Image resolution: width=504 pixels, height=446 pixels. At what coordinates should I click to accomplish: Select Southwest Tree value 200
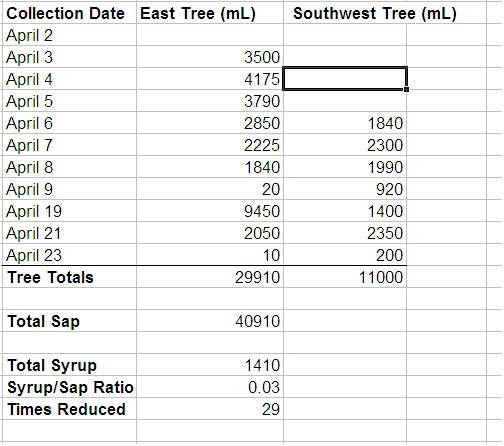click(x=345, y=255)
